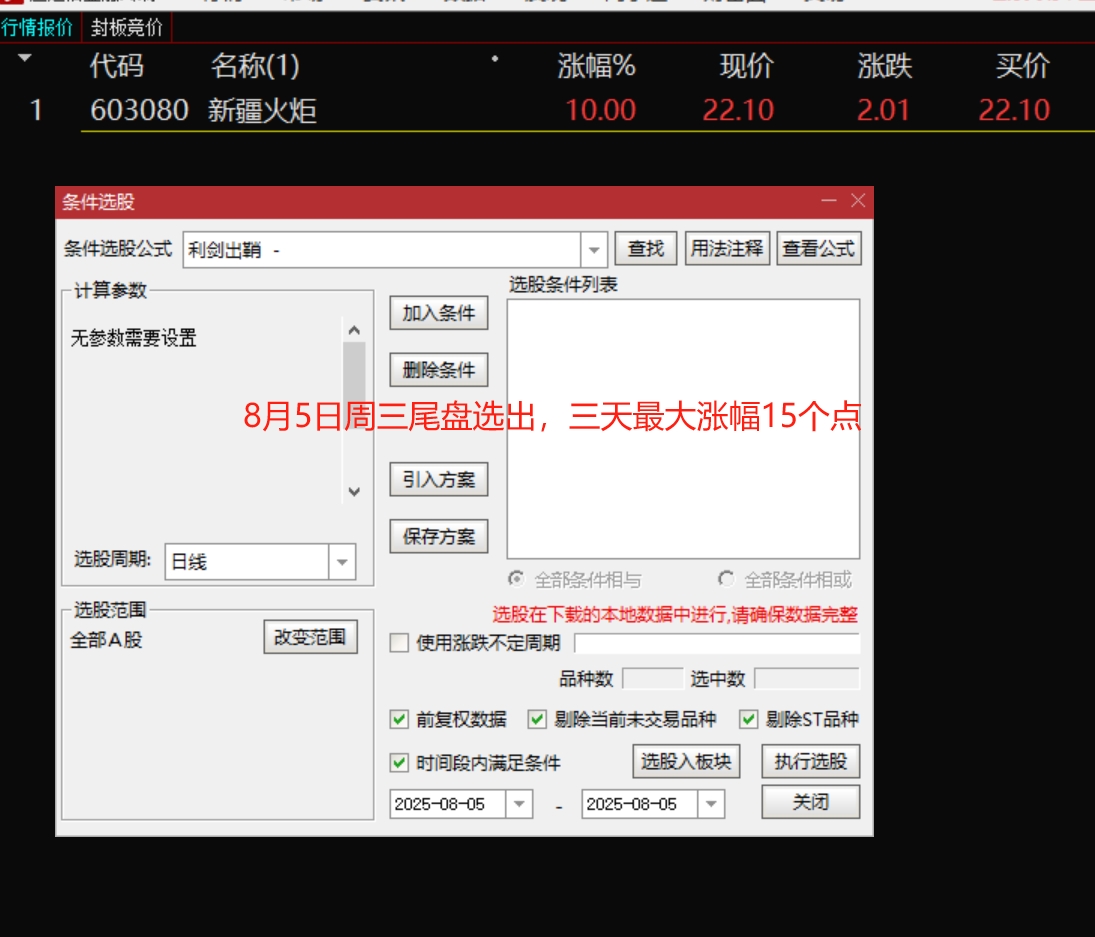Image resolution: width=1095 pixels, height=937 pixels.
Task: Open the end date dropdown arrow
Action: 711,804
